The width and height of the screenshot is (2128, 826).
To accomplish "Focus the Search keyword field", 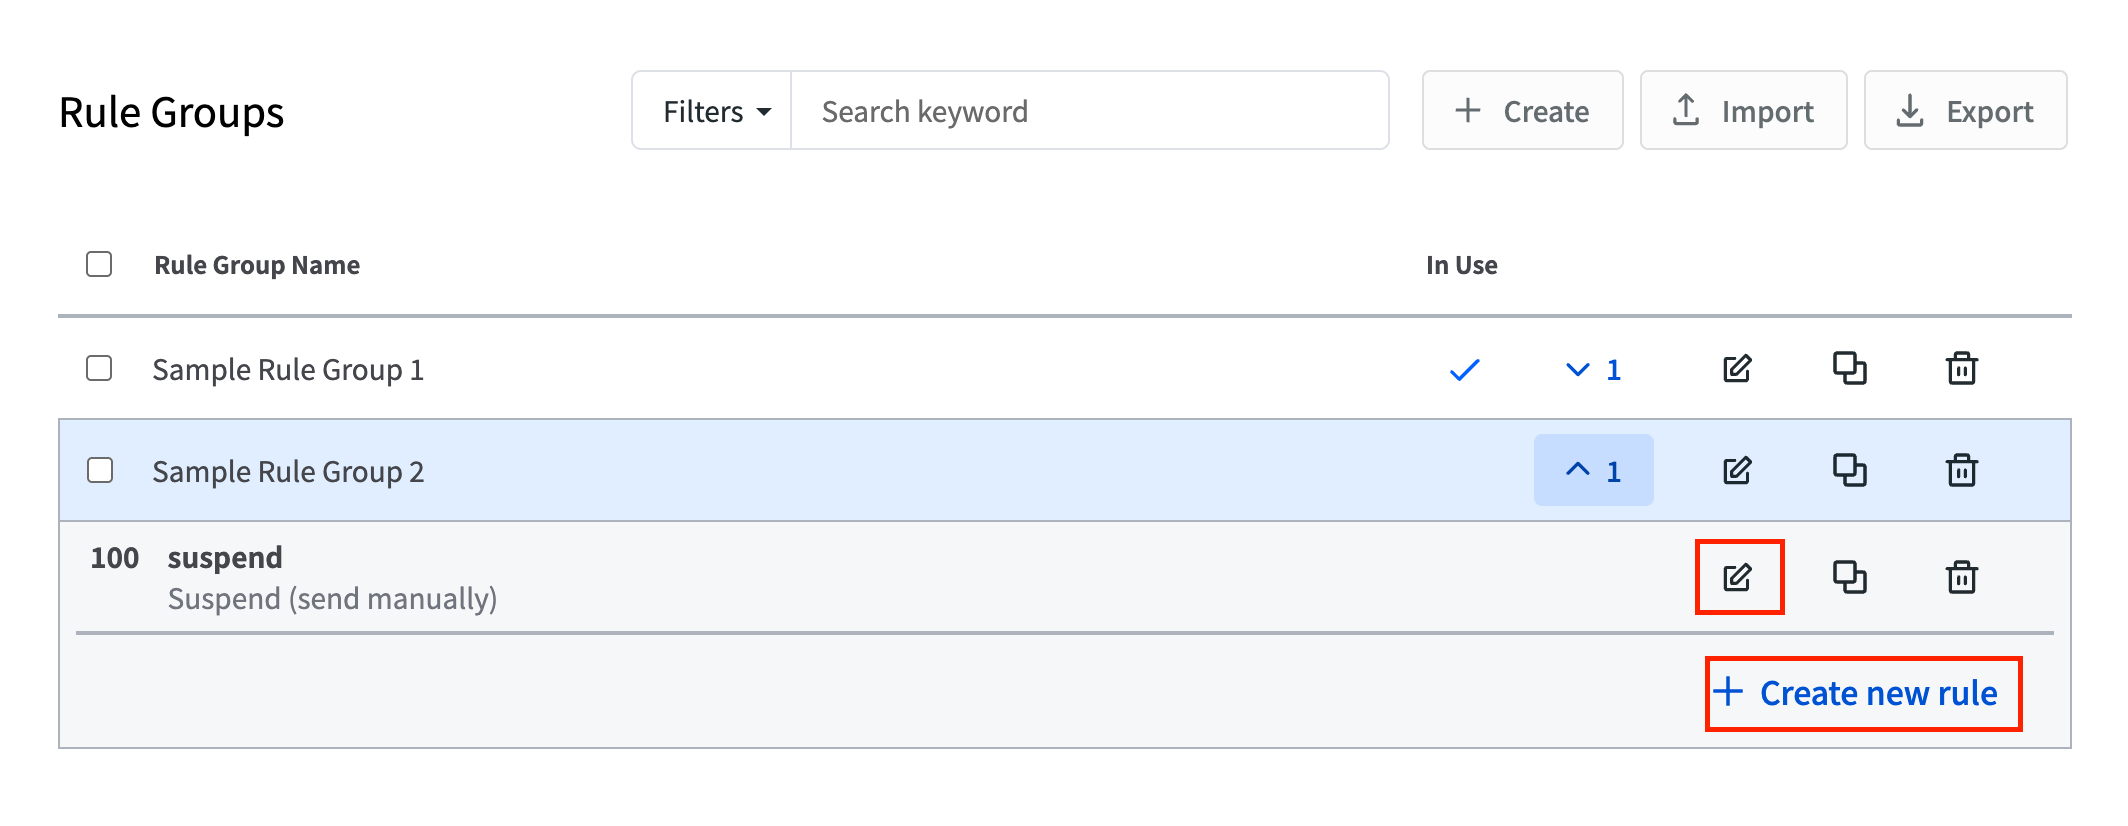I will 1090,111.
